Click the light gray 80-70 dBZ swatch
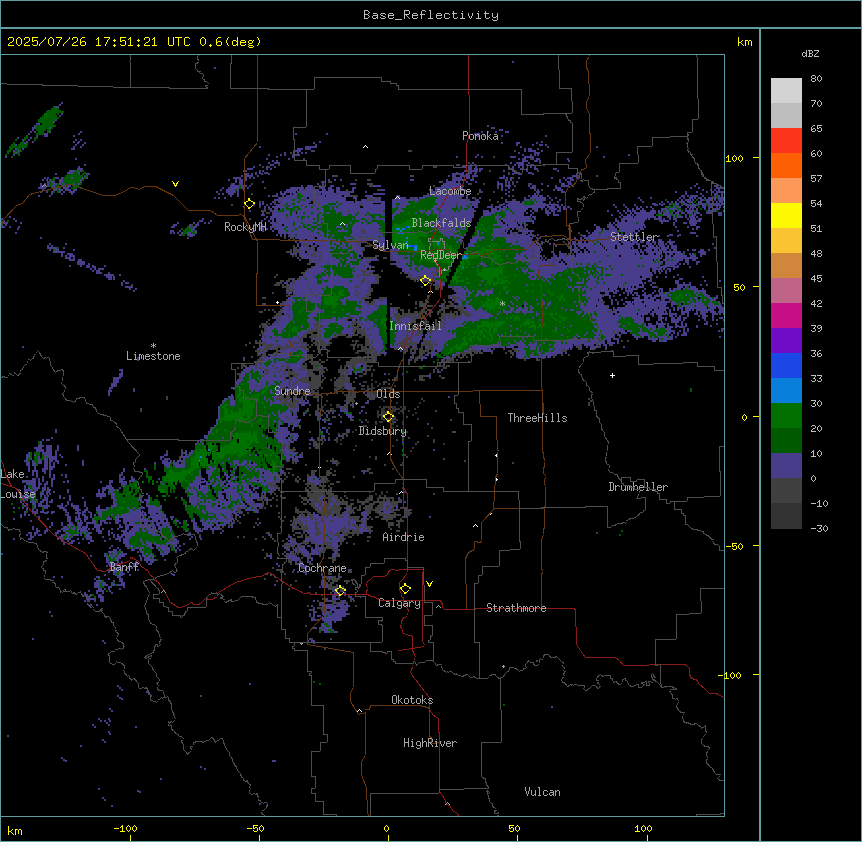This screenshot has height=842, width=862. [x=786, y=91]
